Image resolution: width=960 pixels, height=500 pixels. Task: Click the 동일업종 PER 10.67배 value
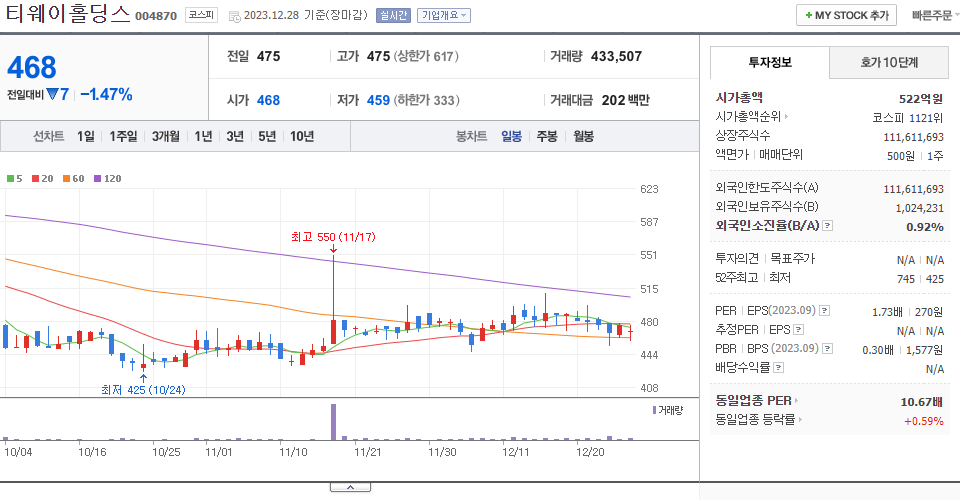tap(921, 402)
